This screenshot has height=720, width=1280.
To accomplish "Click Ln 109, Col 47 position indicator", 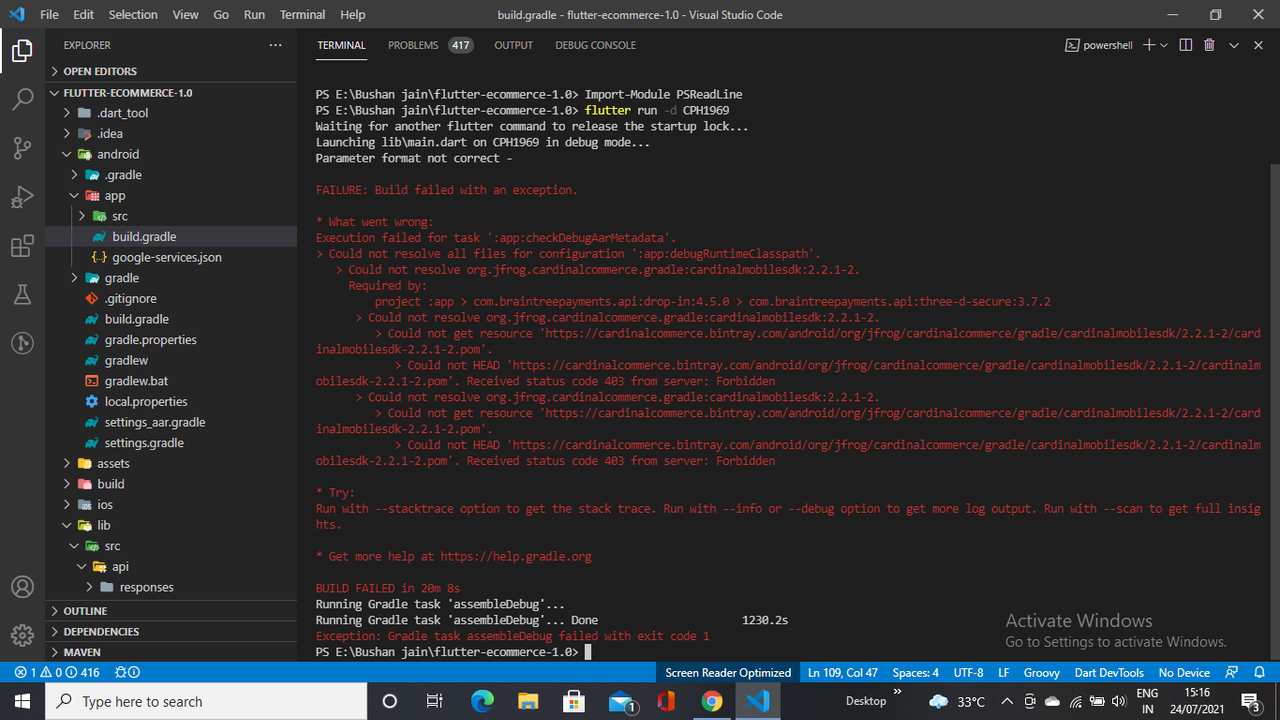I will (x=843, y=673).
